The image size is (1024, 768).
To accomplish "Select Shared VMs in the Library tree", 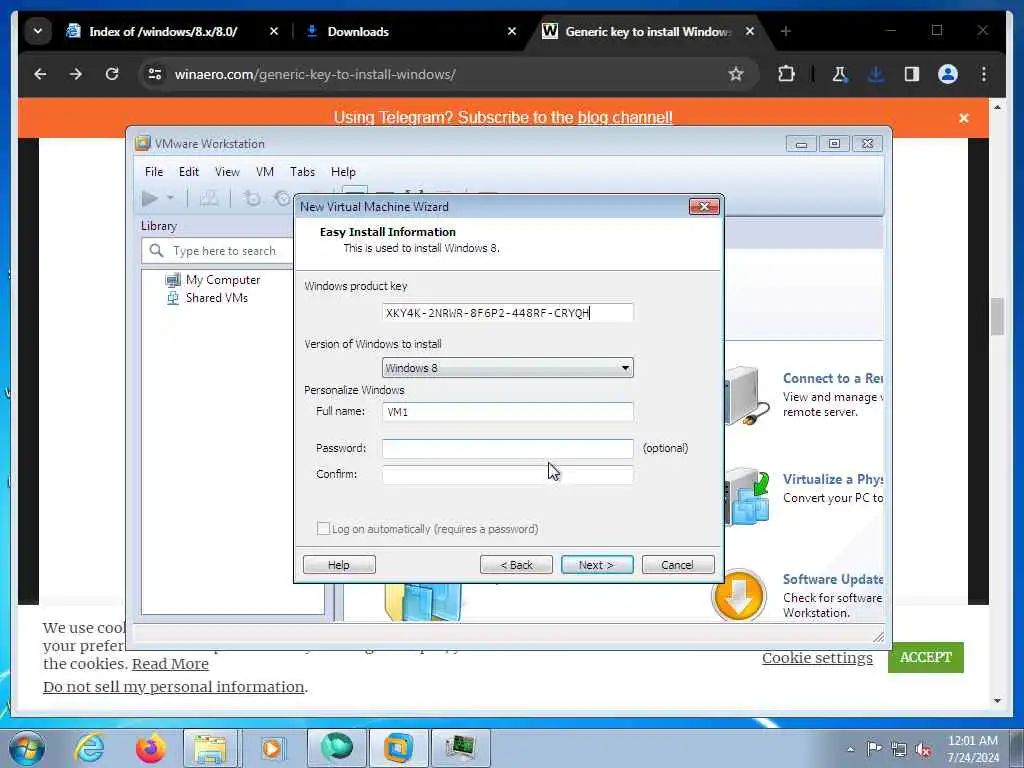I will 208,298.
